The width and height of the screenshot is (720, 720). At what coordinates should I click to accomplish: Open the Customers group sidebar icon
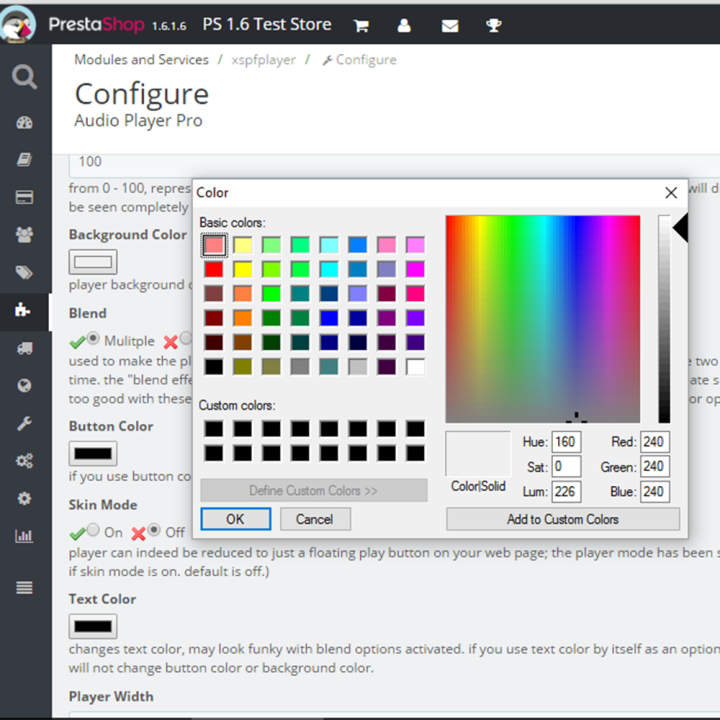pos(24,235)
